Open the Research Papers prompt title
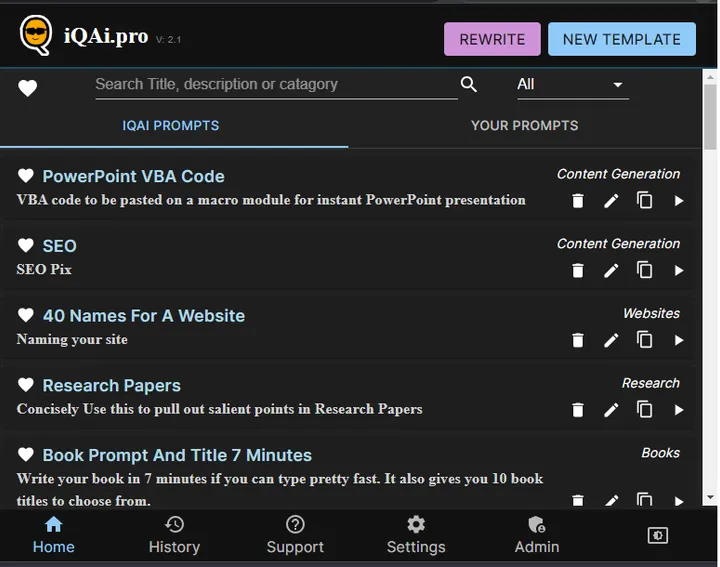This screenshot has height=567, width=720. pos(112,386)
